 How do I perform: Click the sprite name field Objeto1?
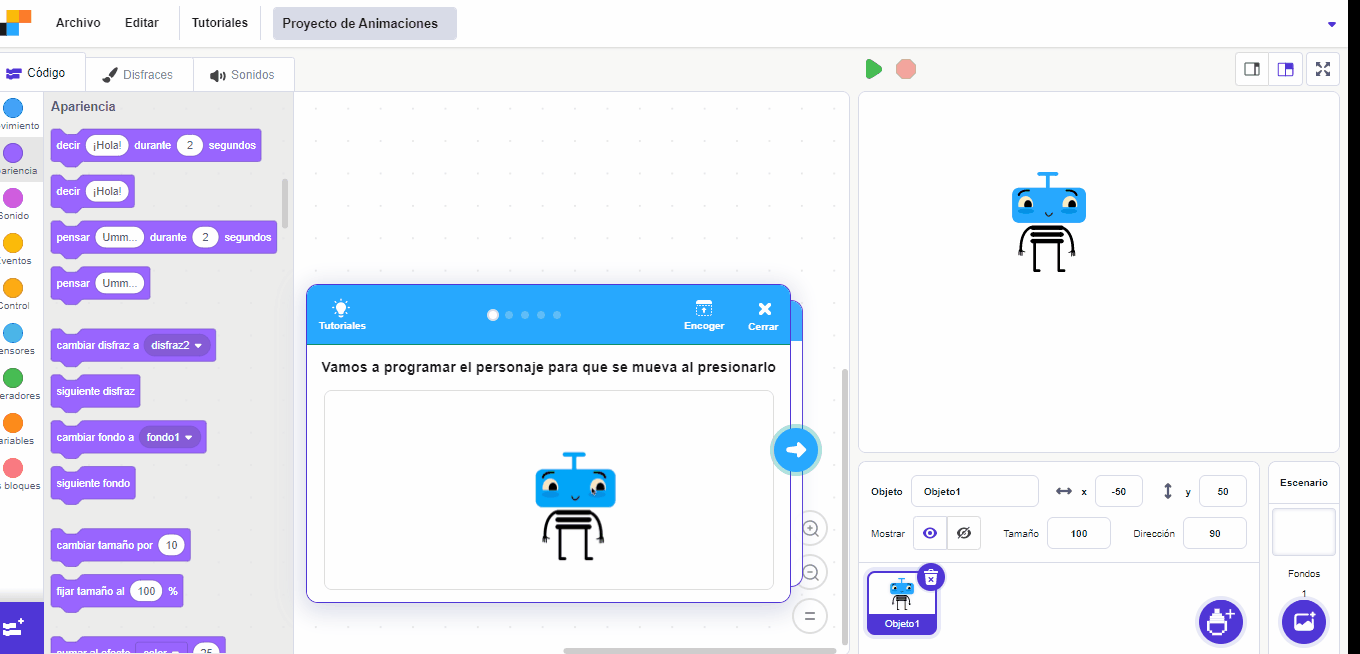pyautogui.click(x=975, y=491)
